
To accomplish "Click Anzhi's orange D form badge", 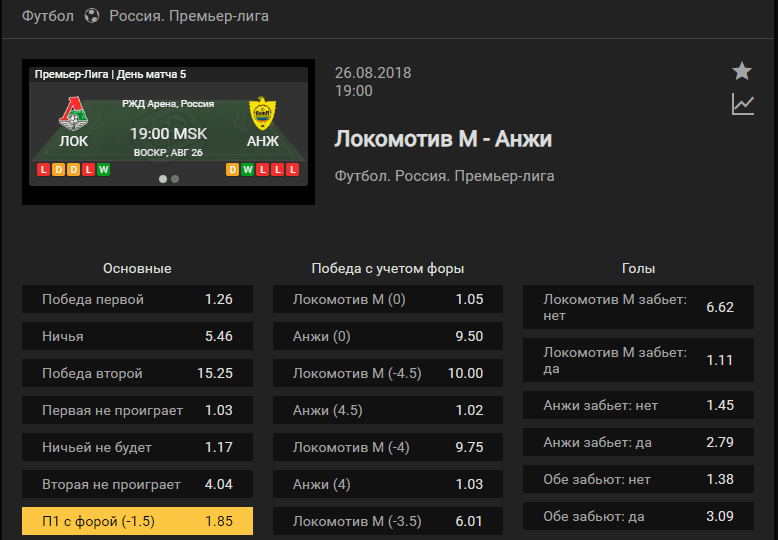I will coord(232,170).
